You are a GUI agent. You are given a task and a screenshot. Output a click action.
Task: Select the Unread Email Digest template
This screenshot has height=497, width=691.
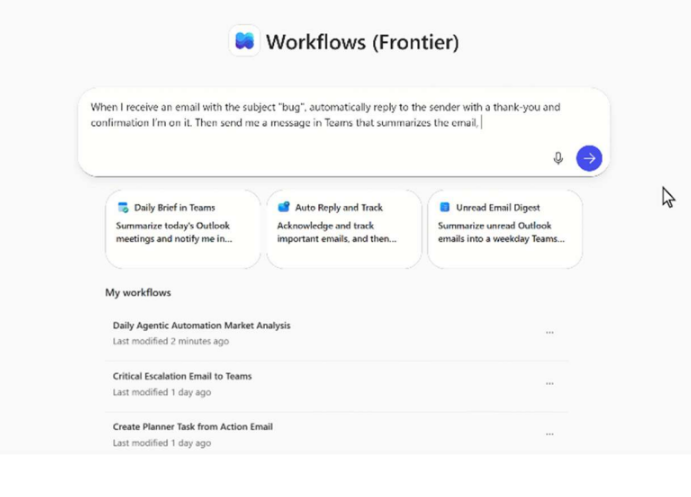504,229
